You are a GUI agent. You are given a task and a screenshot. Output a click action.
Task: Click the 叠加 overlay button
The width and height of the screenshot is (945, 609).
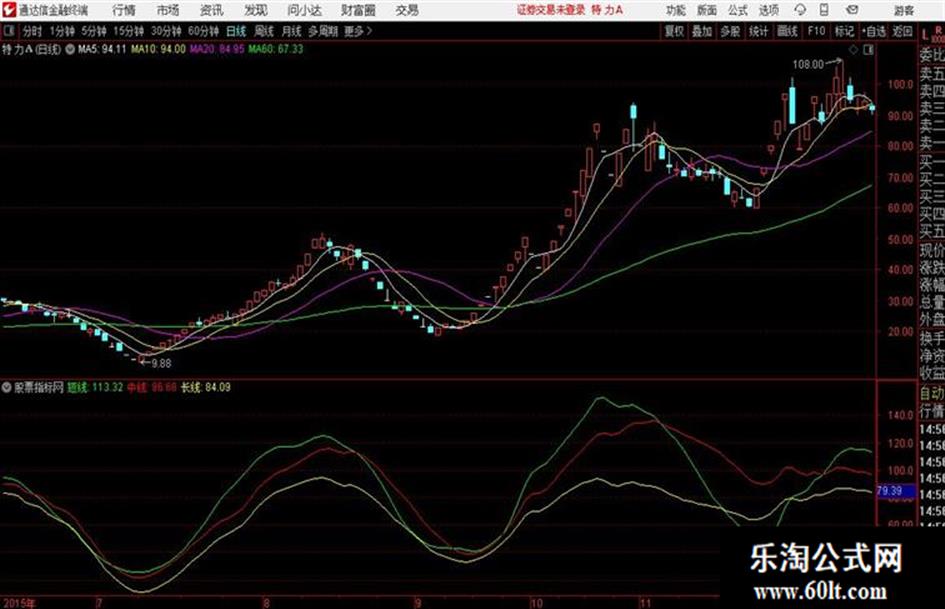tap(702, 31)
